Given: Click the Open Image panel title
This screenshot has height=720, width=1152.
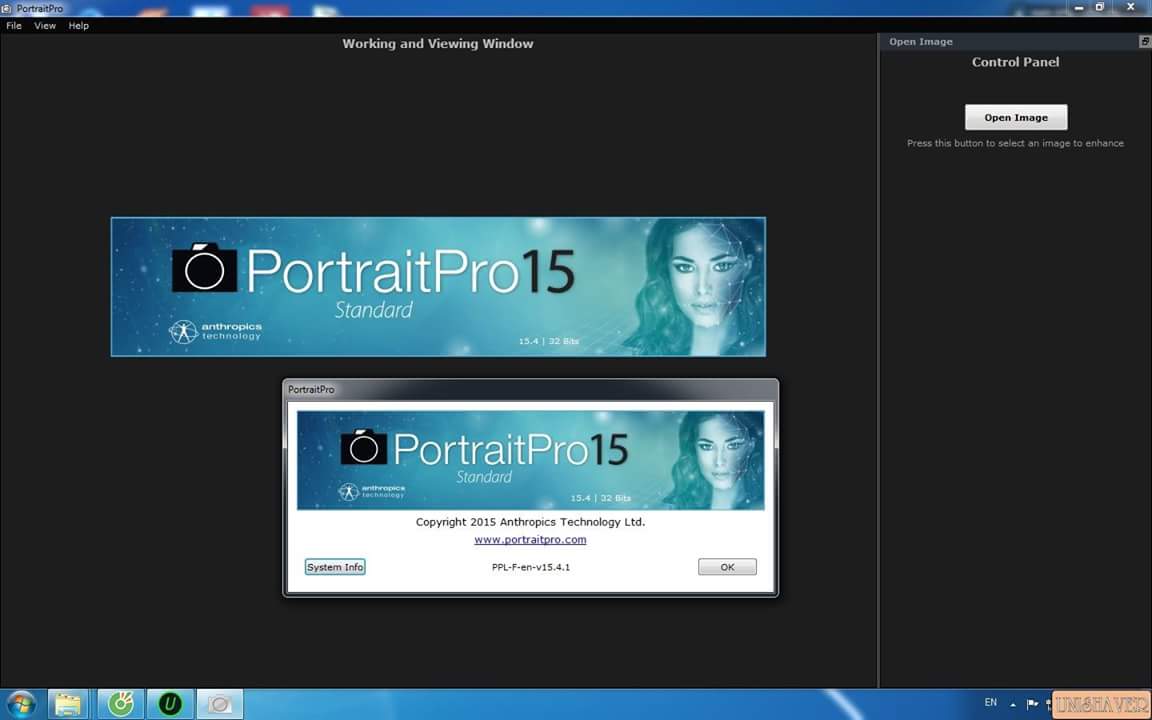Looking at the screenshot, I should [921, 42].
